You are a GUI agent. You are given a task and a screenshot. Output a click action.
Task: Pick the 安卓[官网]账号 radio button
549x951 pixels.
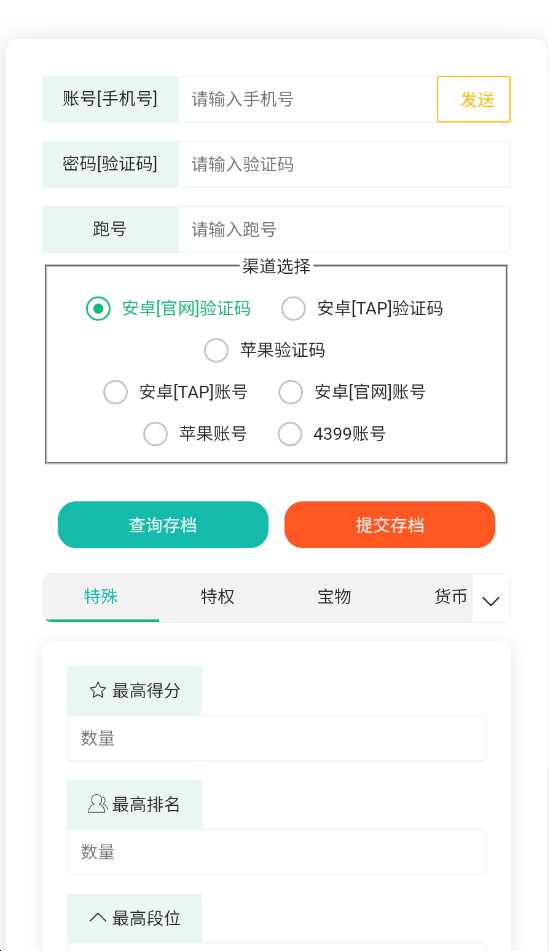(291, 392)
